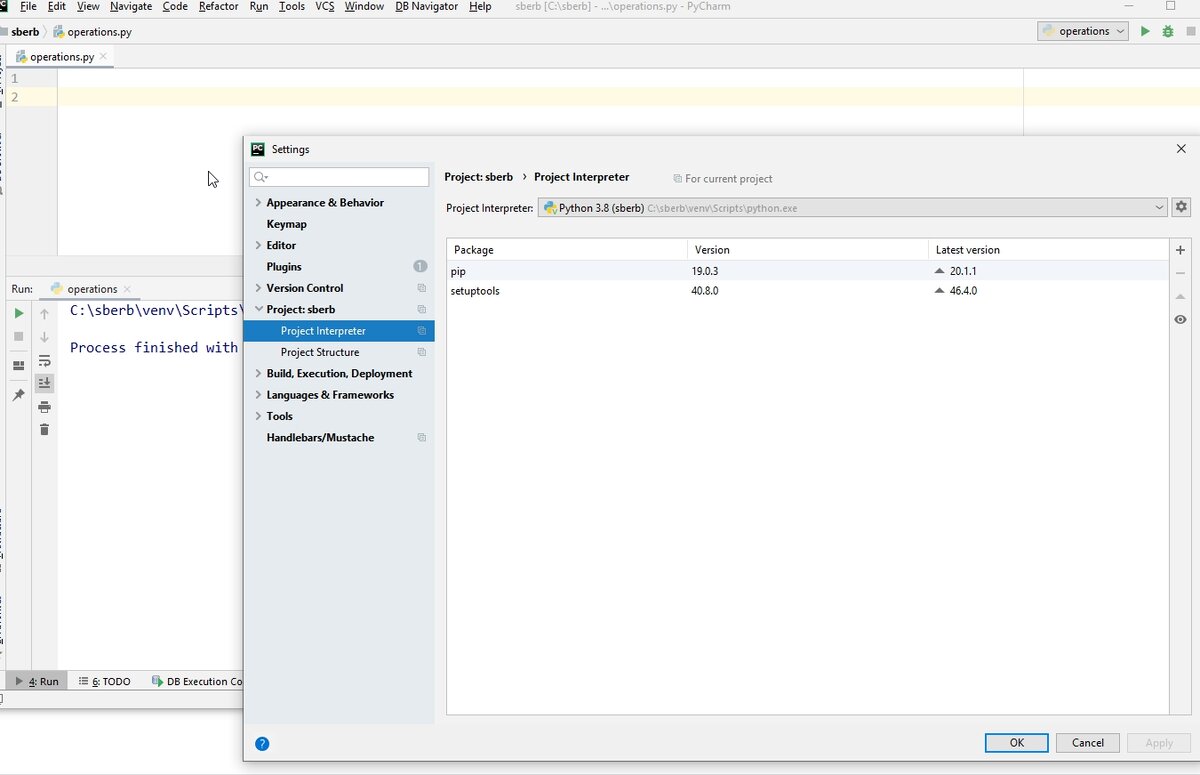The width and height of the screenshot is (1200, 775).
Task: Sort by the Package column header
Action: (x=567, y=250)
